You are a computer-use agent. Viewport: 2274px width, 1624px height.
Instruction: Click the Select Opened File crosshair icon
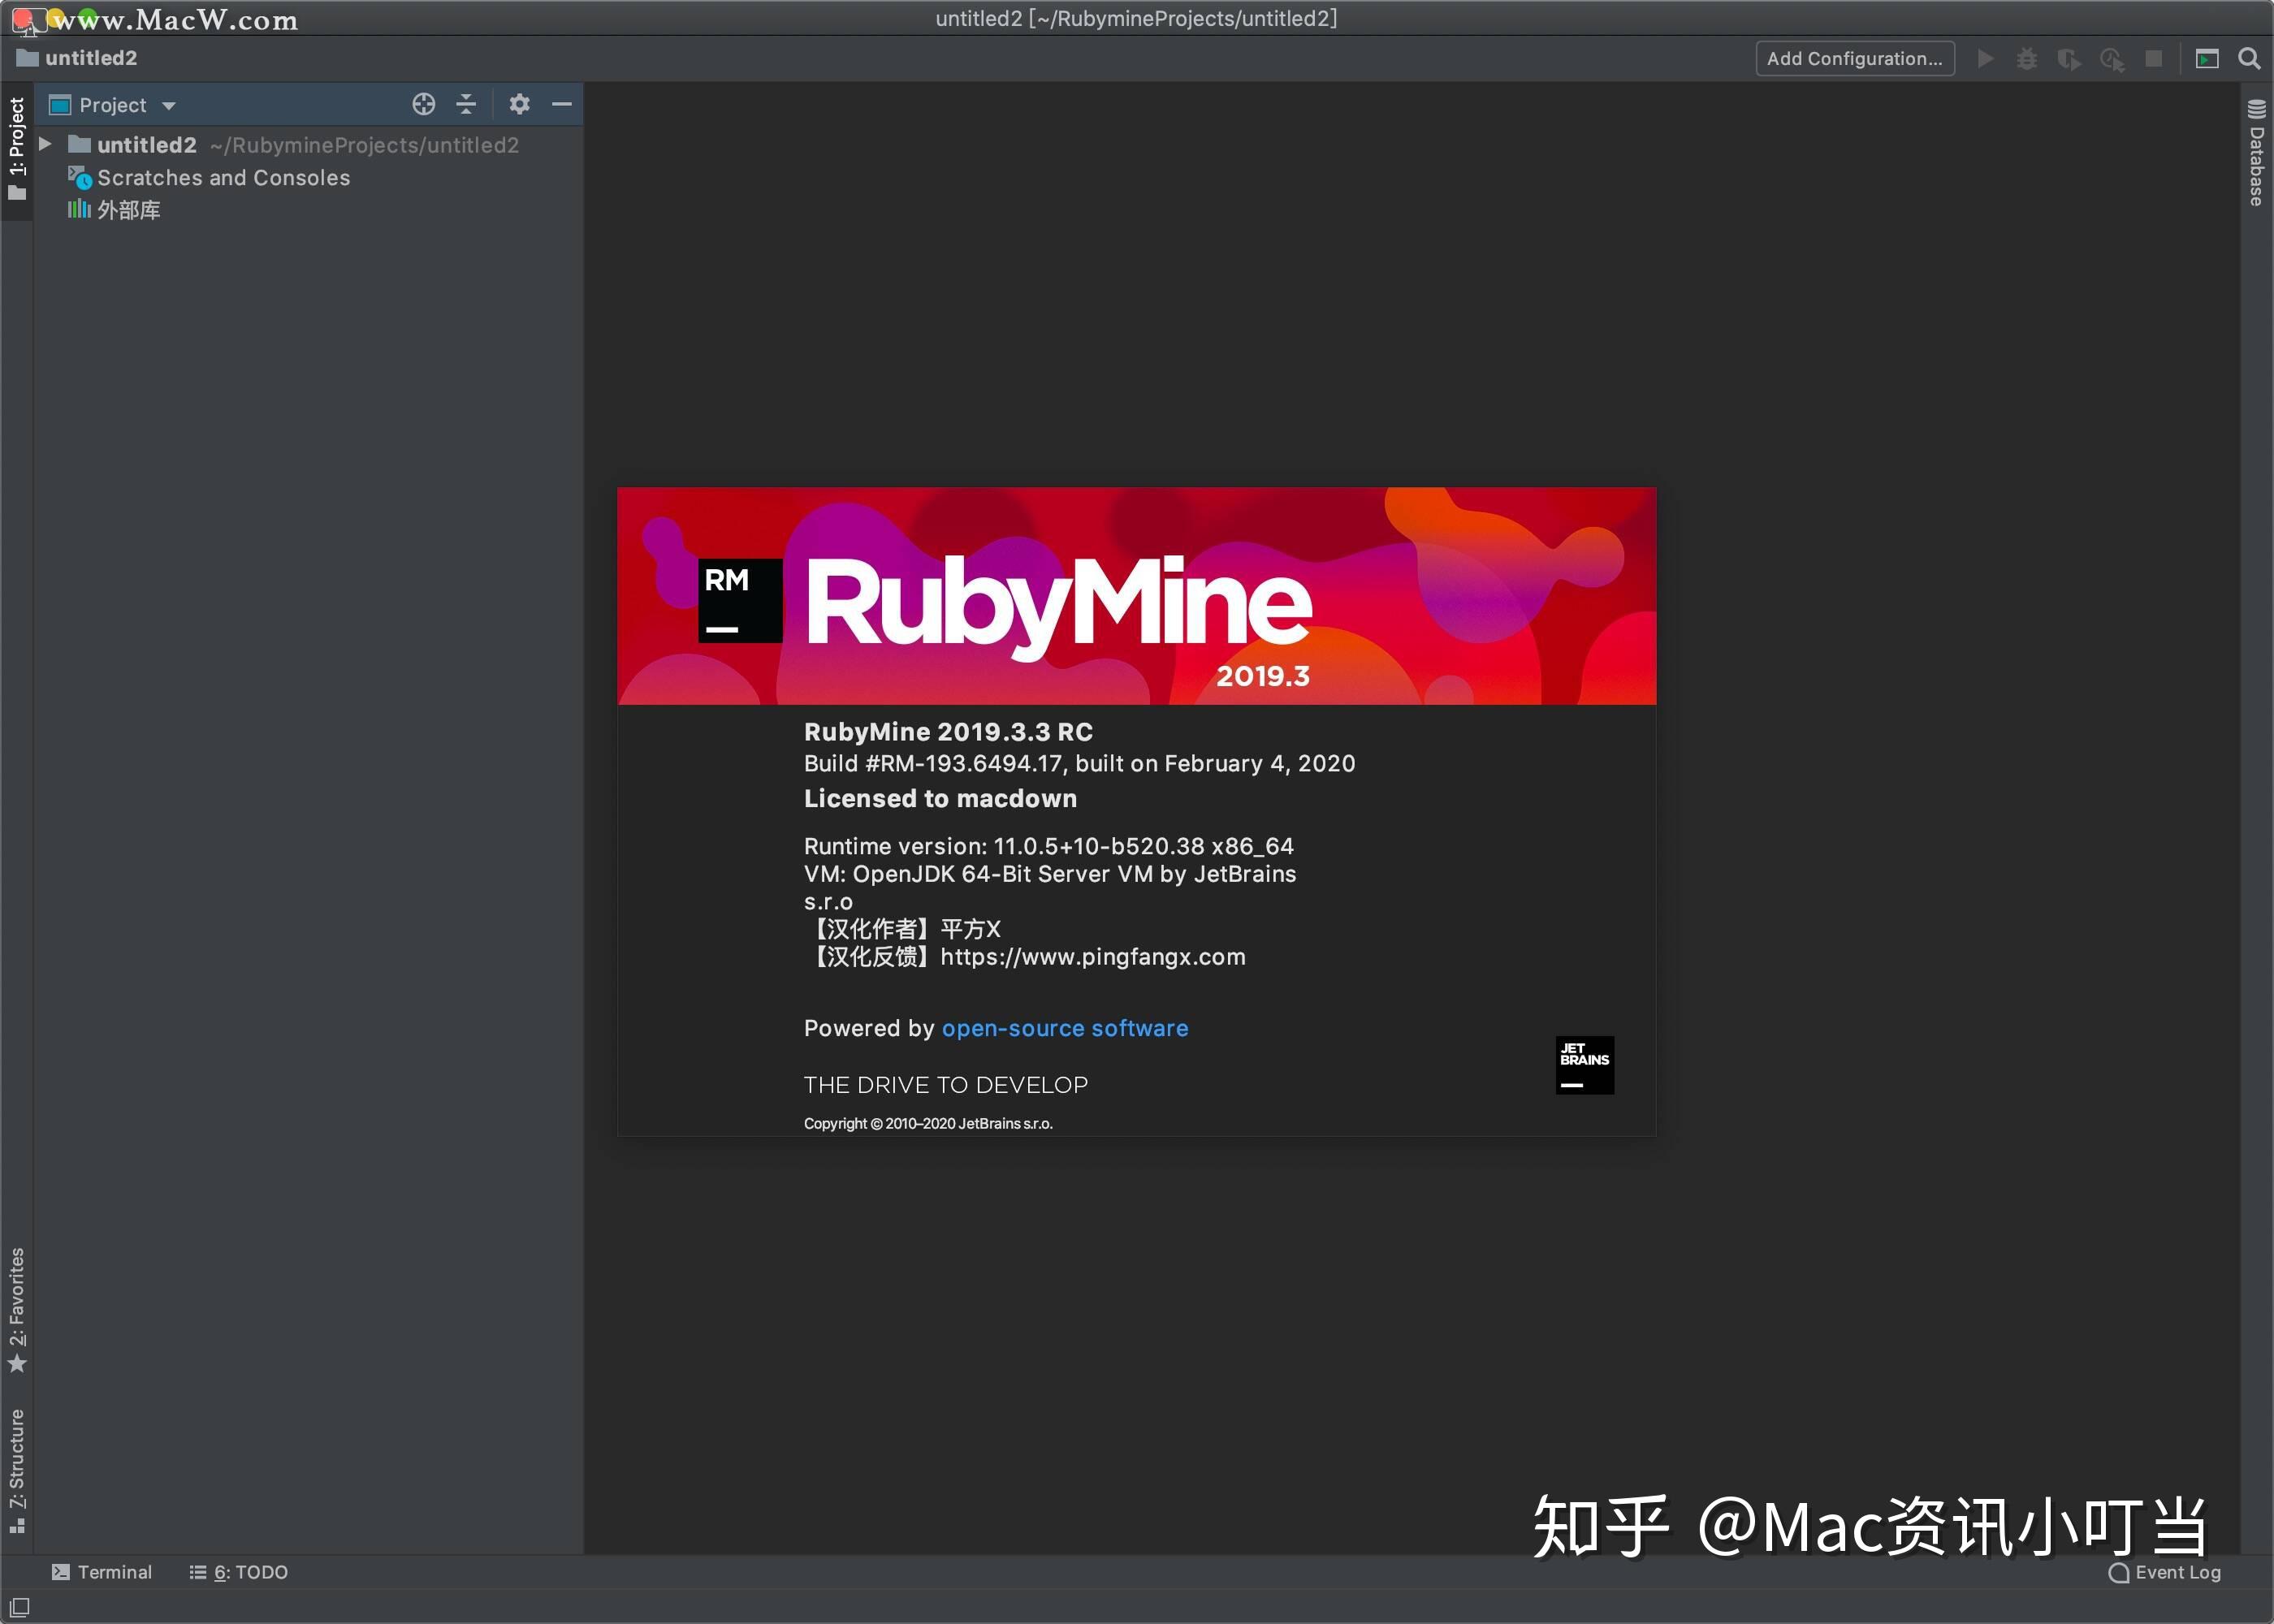(423, 104)
